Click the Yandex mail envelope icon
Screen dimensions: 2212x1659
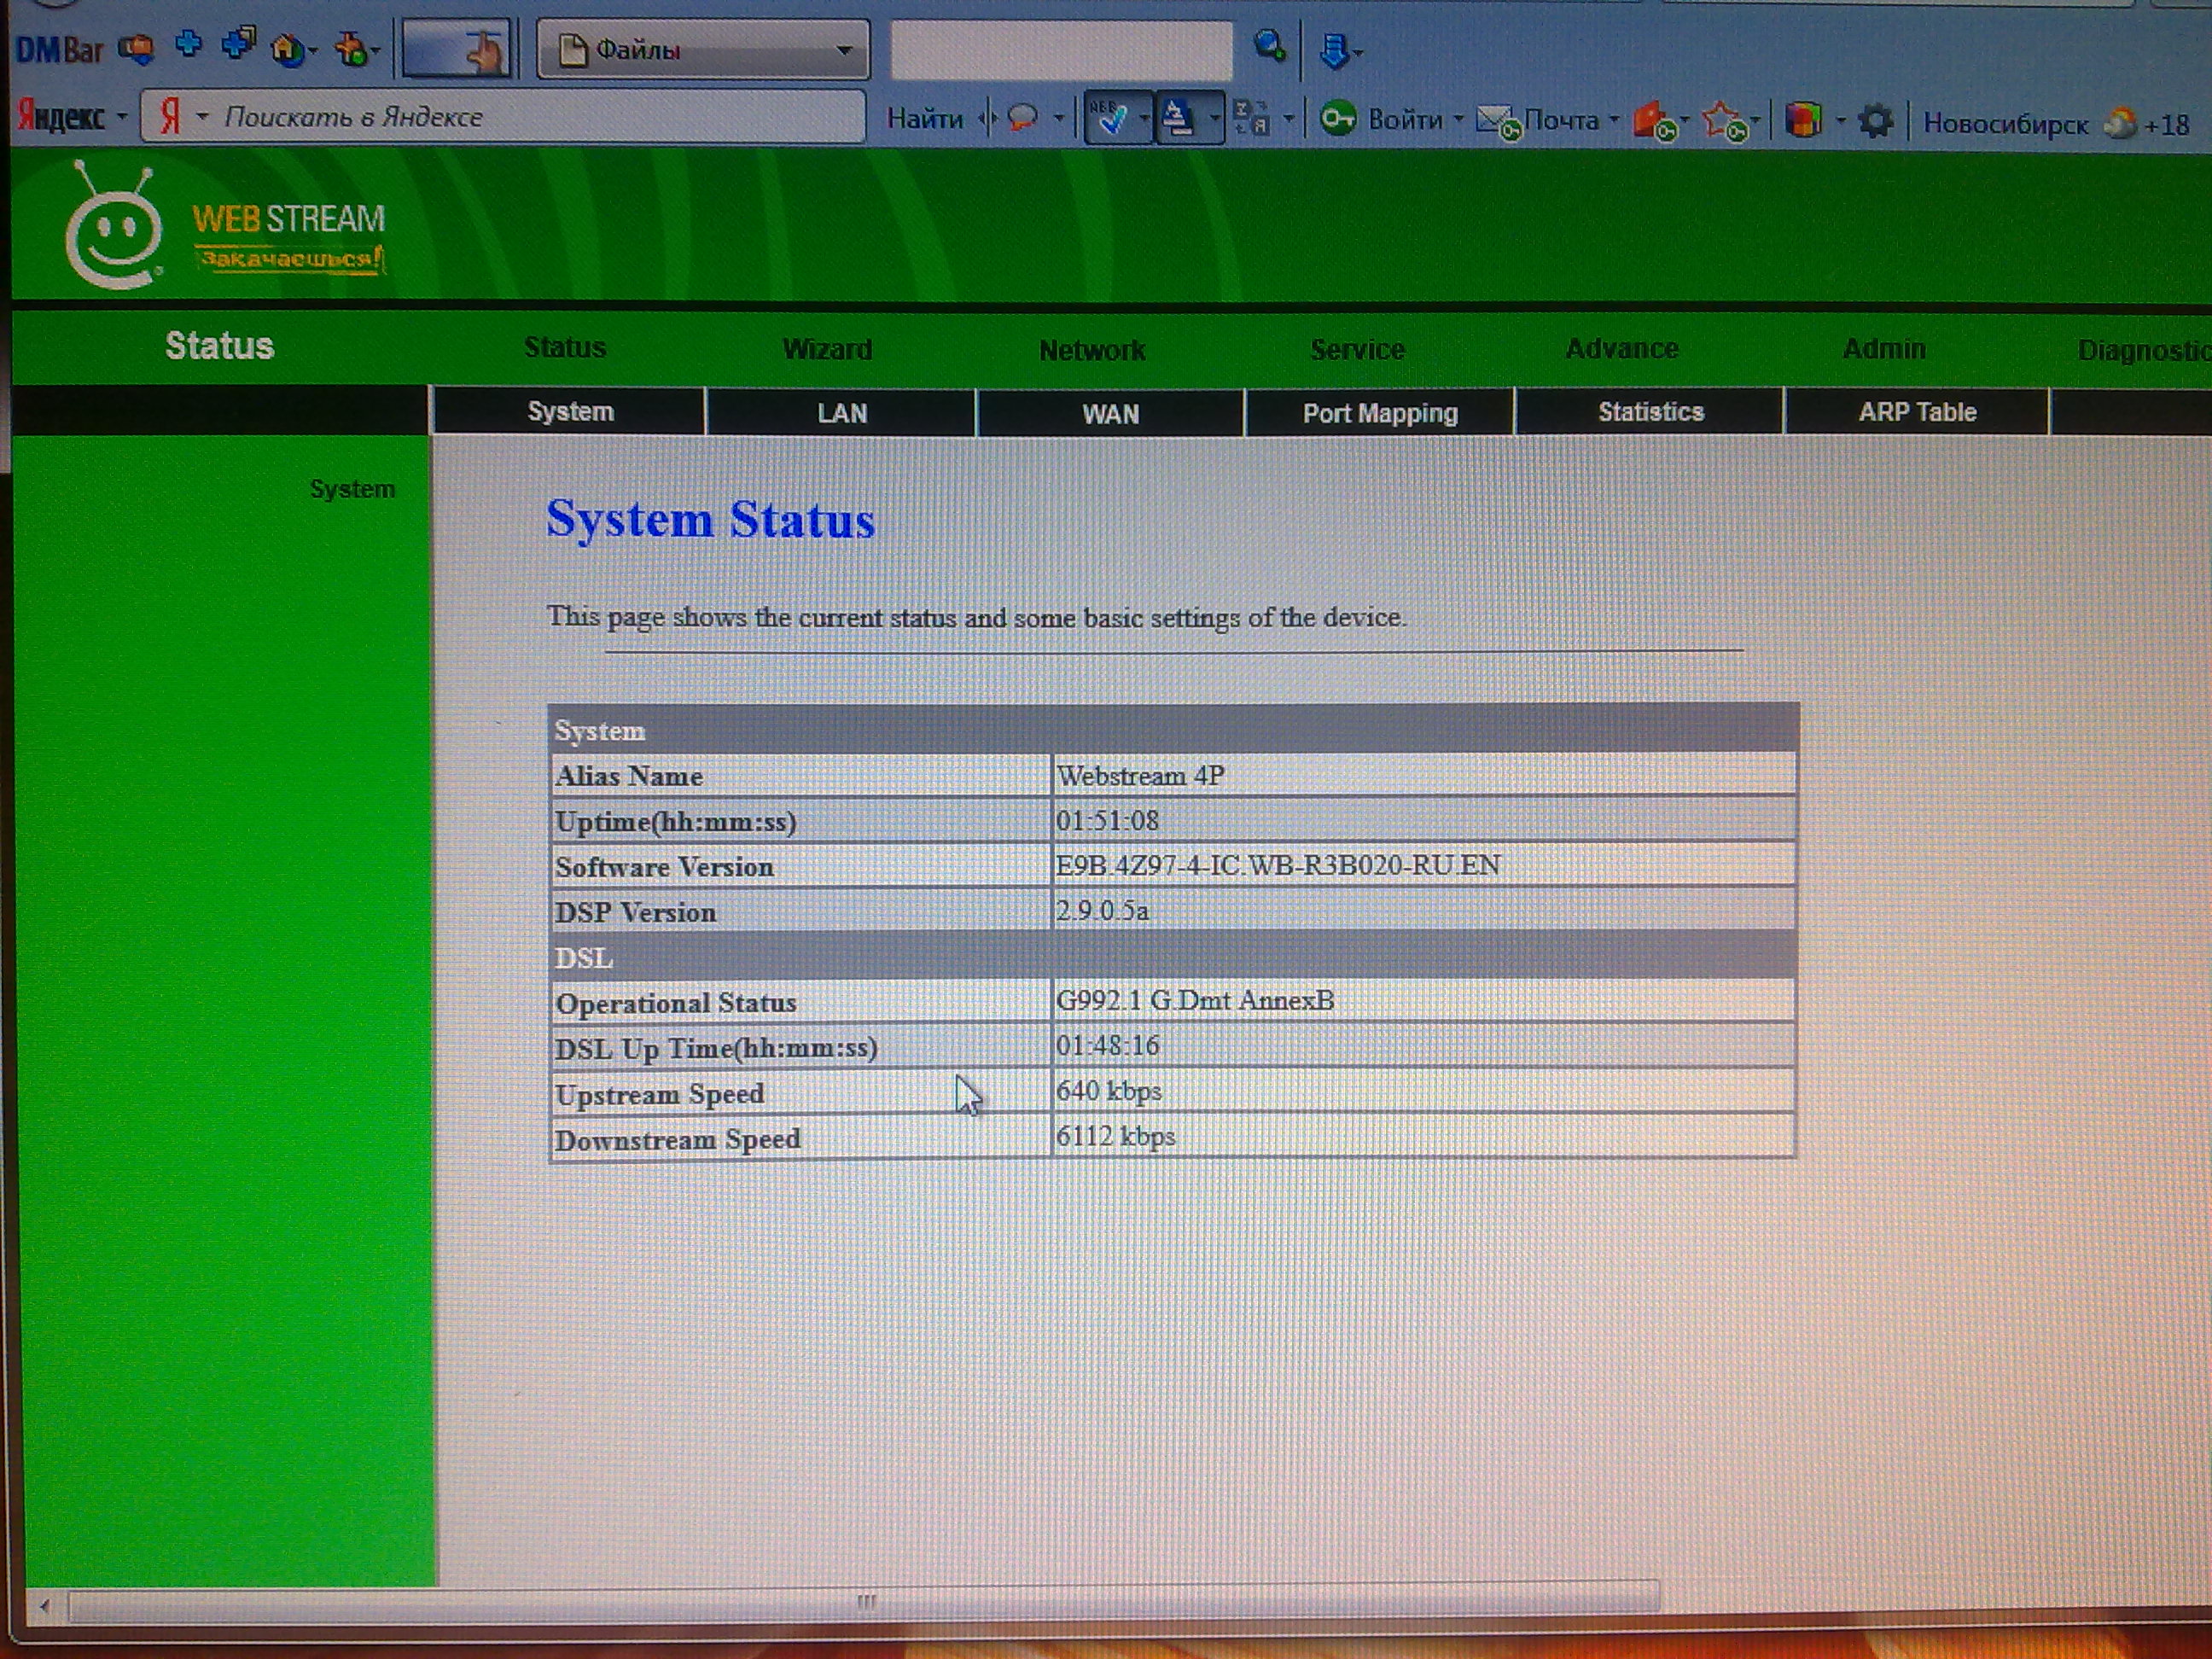(1499, 123)
